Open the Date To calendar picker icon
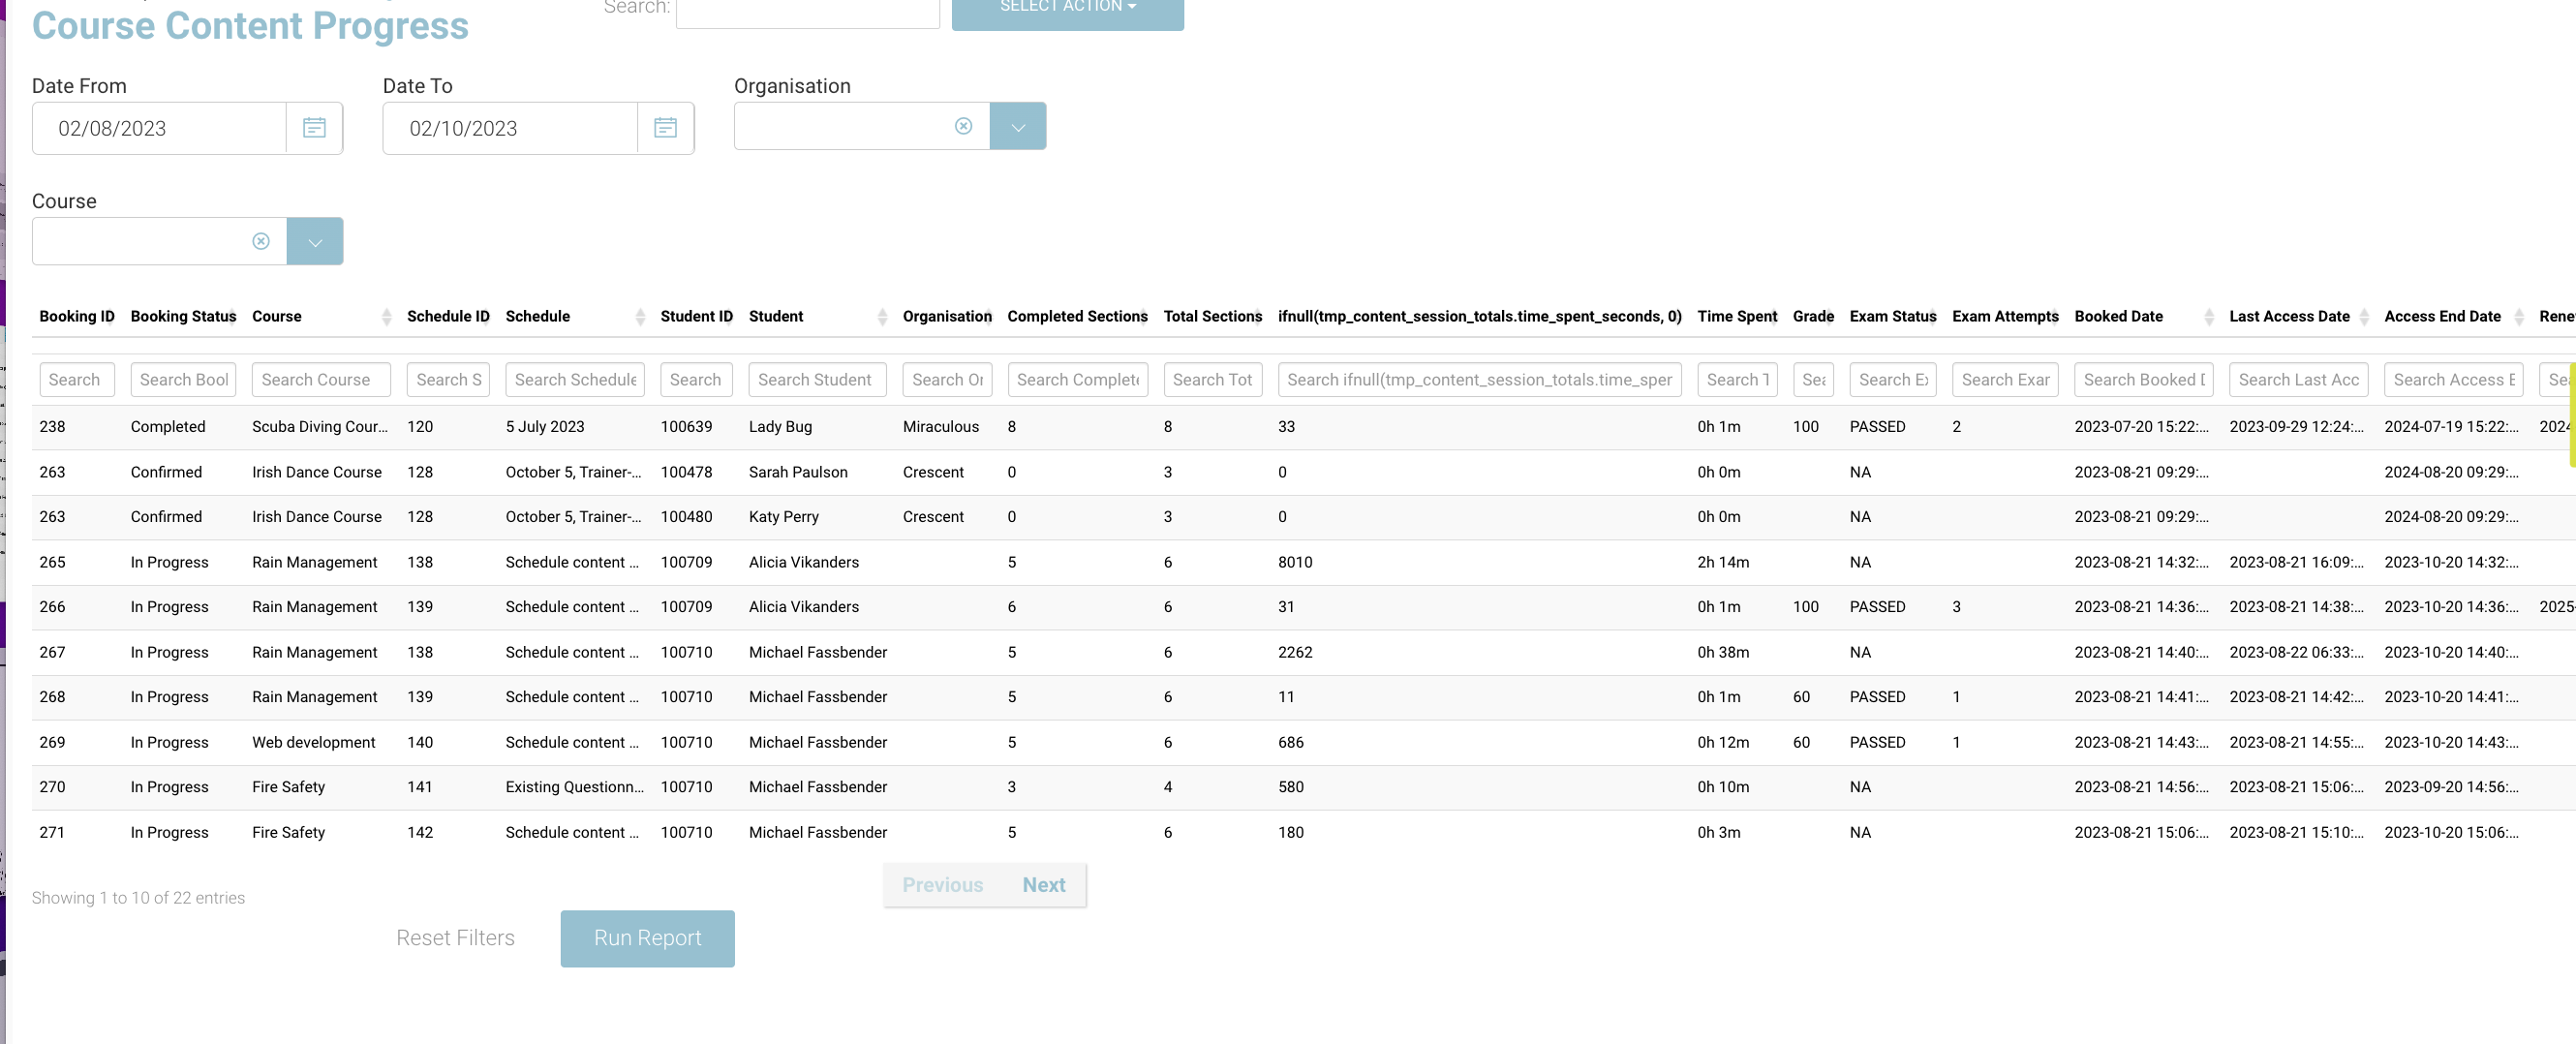 pos(665,128)
